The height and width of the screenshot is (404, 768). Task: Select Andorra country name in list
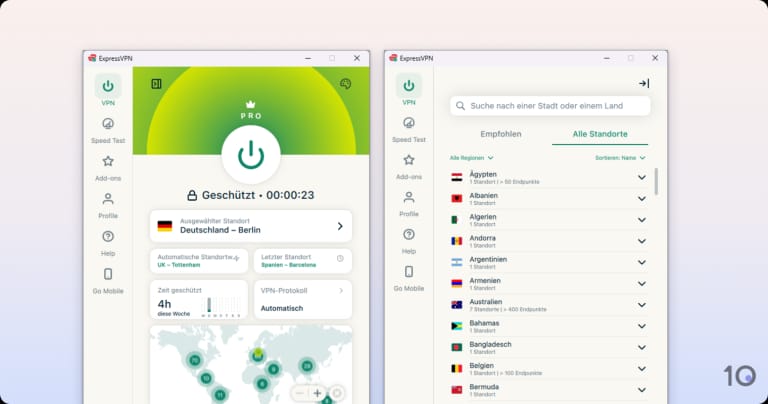[482, 238]
